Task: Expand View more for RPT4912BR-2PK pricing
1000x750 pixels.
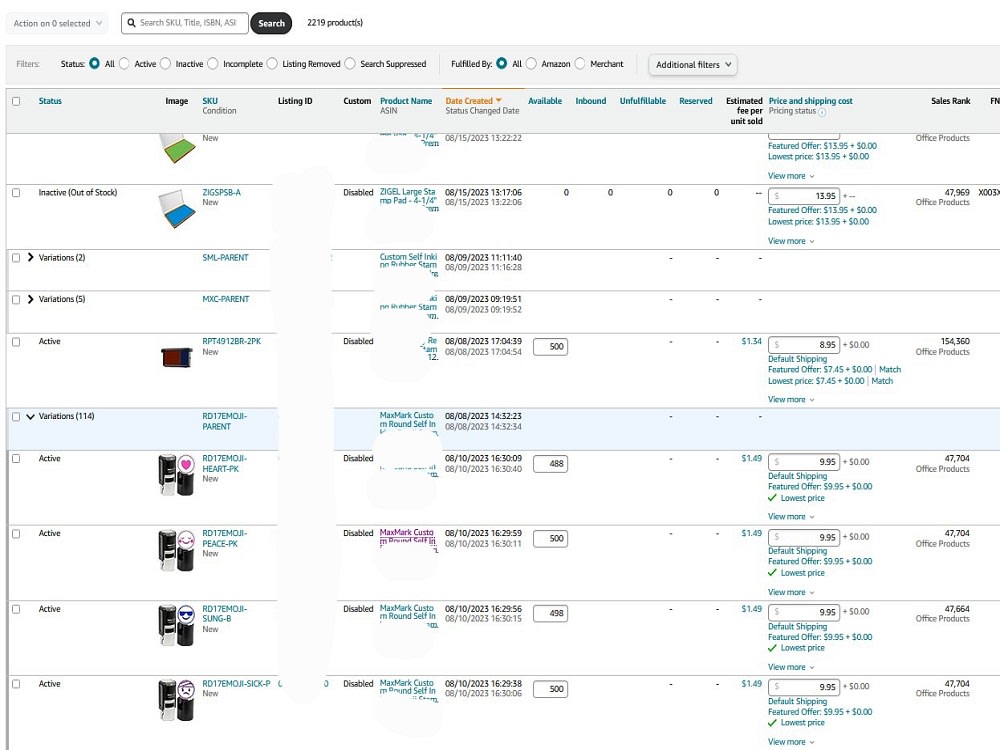Action: point(791,399)
